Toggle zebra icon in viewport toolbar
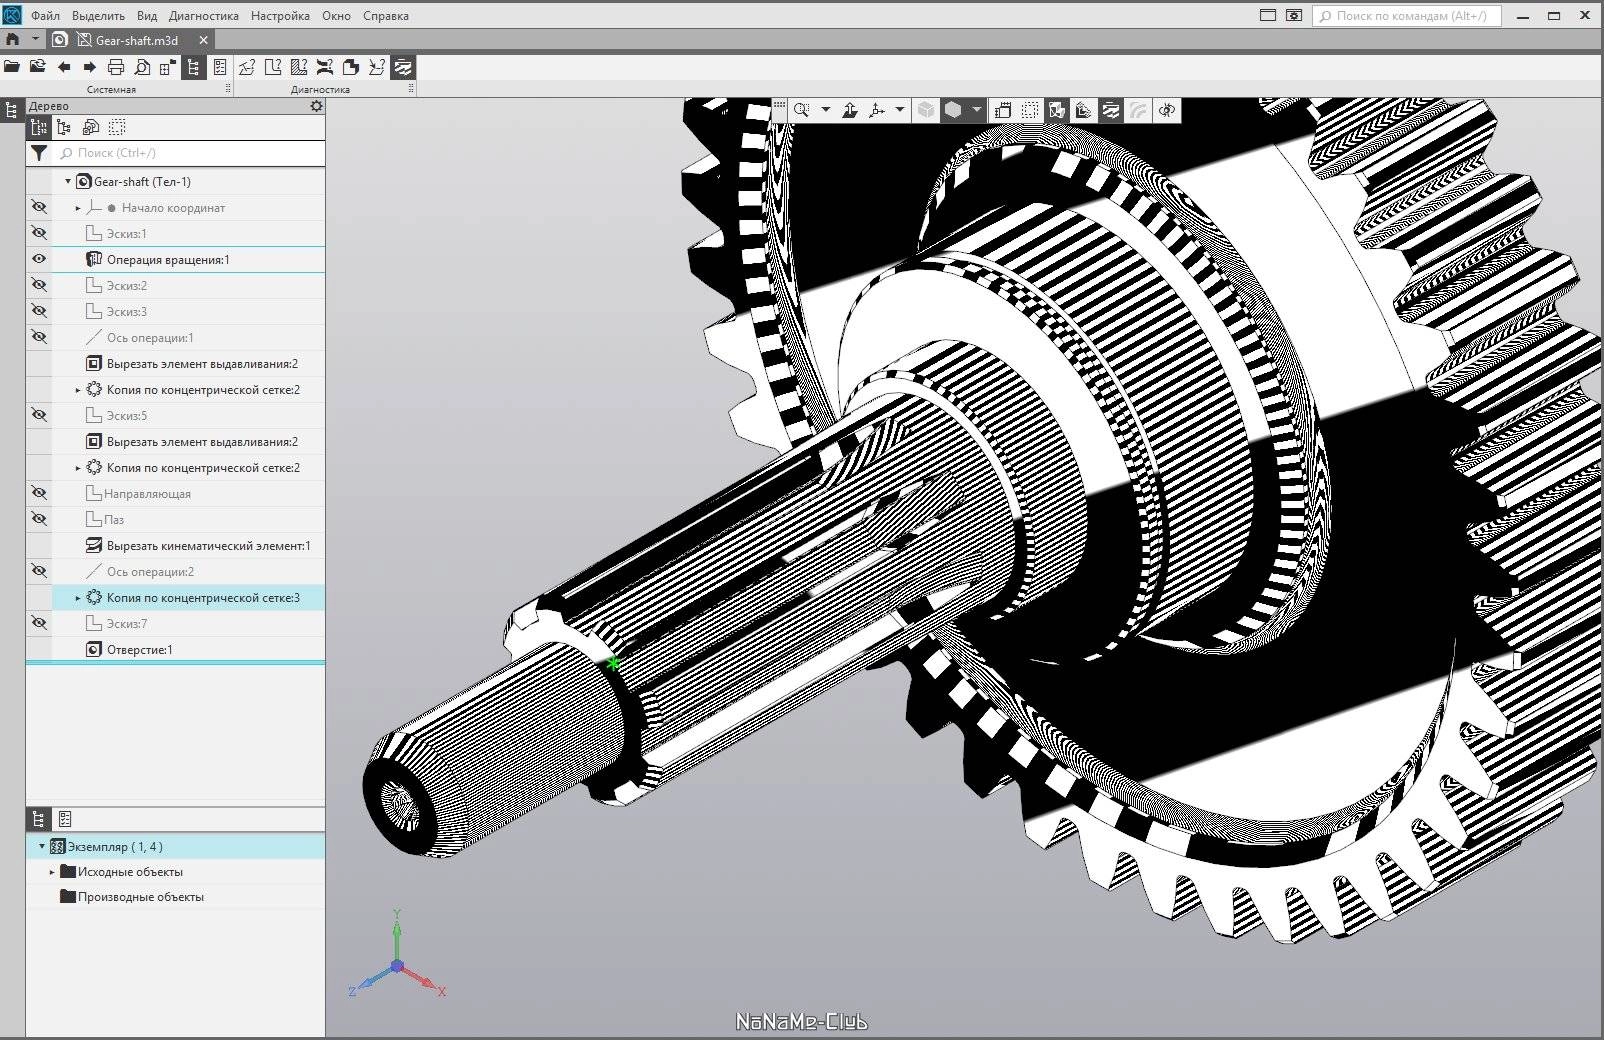 coord(1111,110)
